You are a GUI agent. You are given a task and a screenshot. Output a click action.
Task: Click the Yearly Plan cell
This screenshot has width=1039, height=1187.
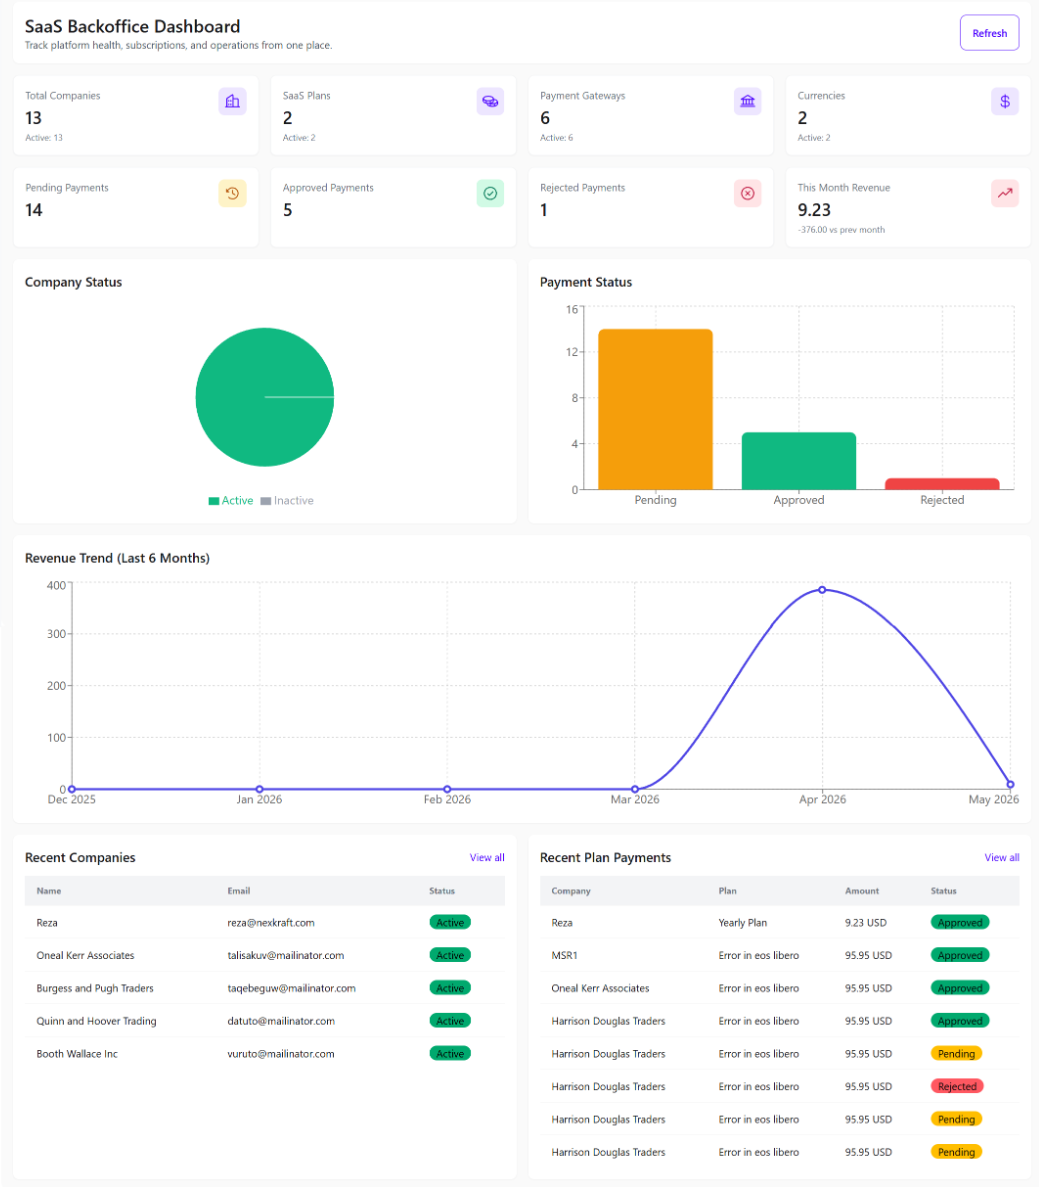point(742,923)
